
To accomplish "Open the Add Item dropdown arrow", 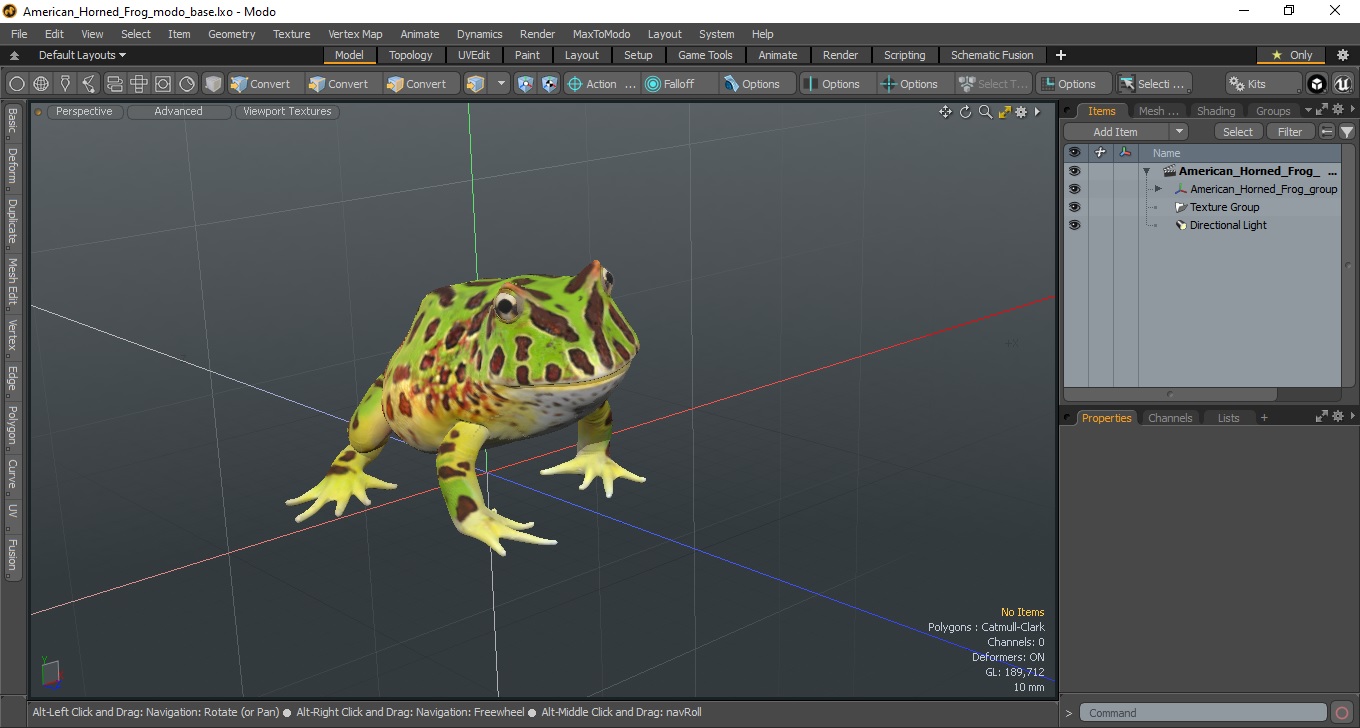I will [1179, 132].
